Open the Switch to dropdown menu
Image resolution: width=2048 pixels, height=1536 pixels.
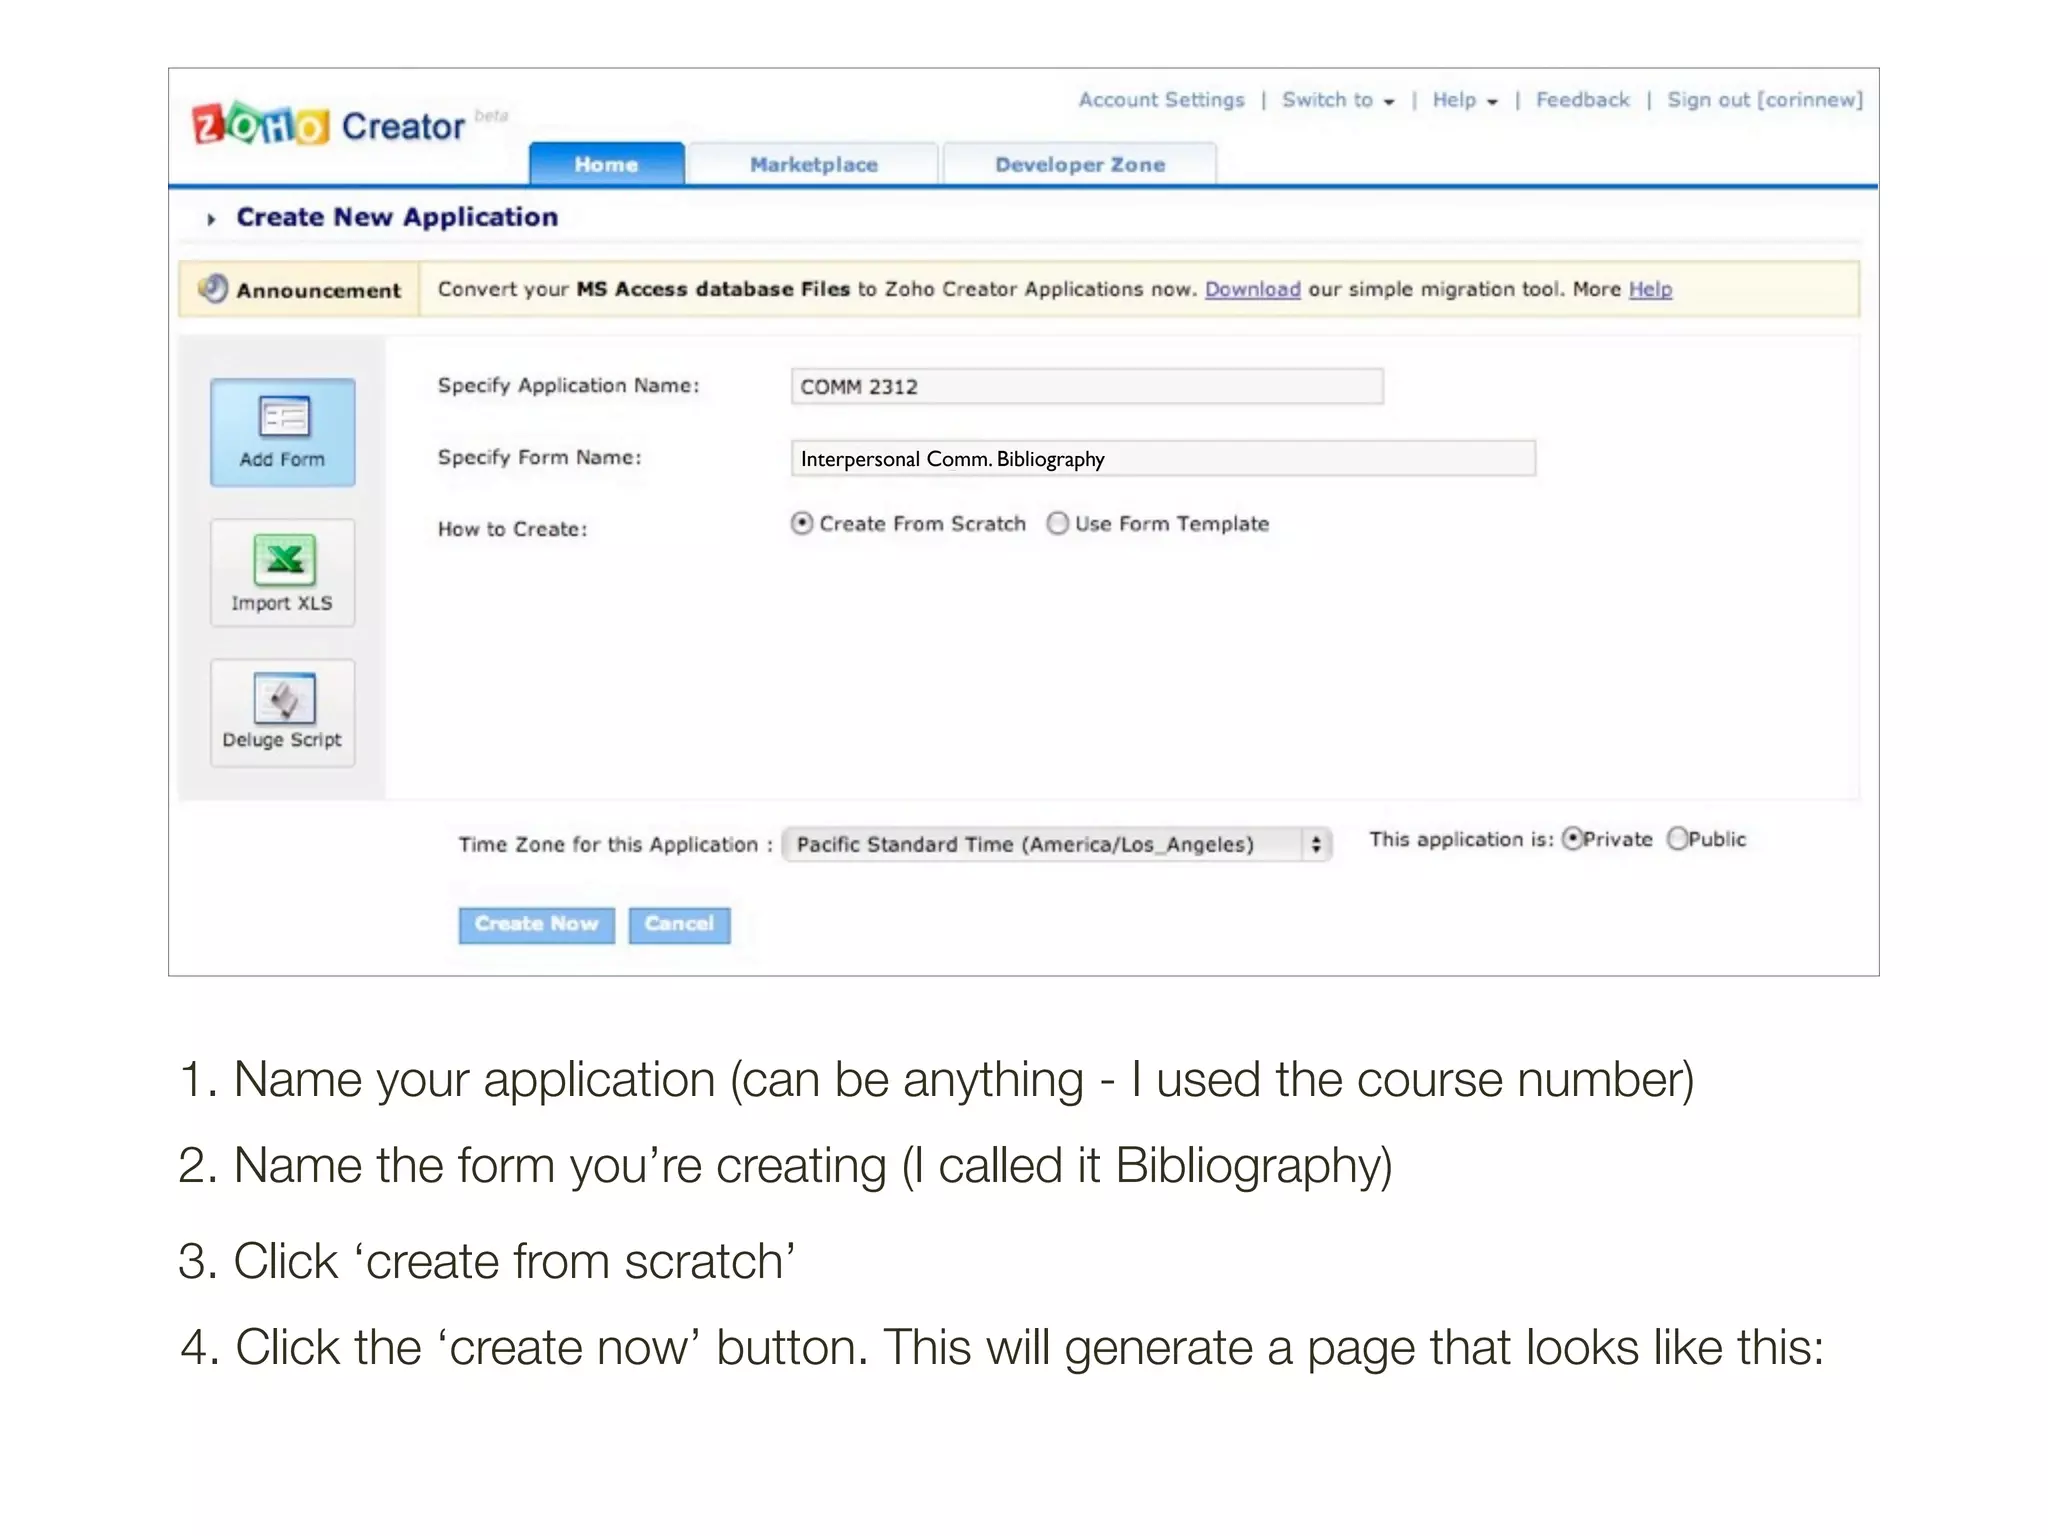[1338, 100]
